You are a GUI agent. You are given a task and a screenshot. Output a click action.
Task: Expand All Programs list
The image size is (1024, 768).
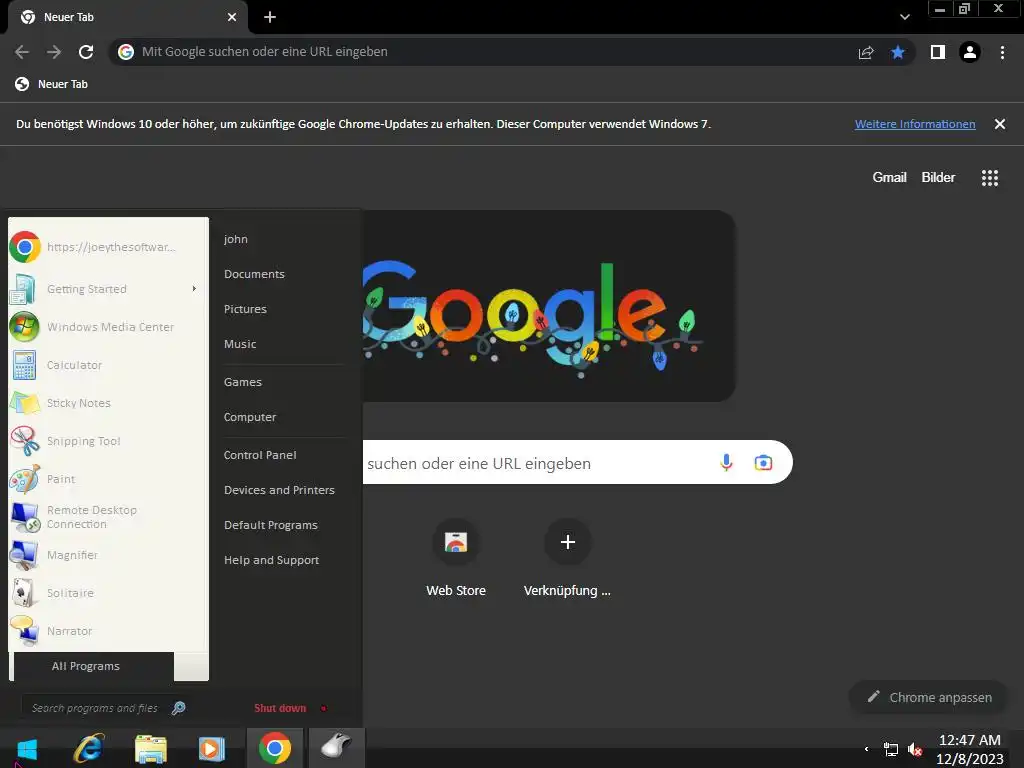(x=93, y=666)
